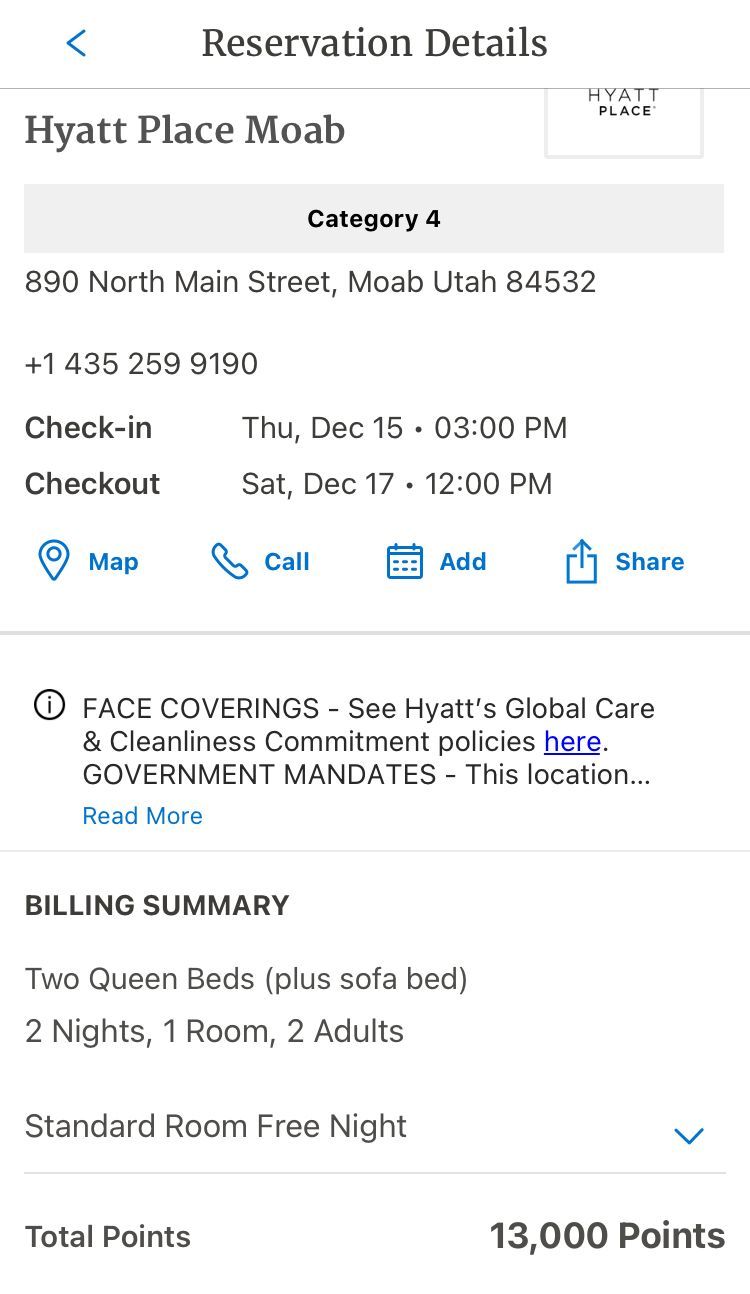Choose the Share label
Viewport: 750px width, 1294px height.
pyautogui.click(x=650, y=561)
